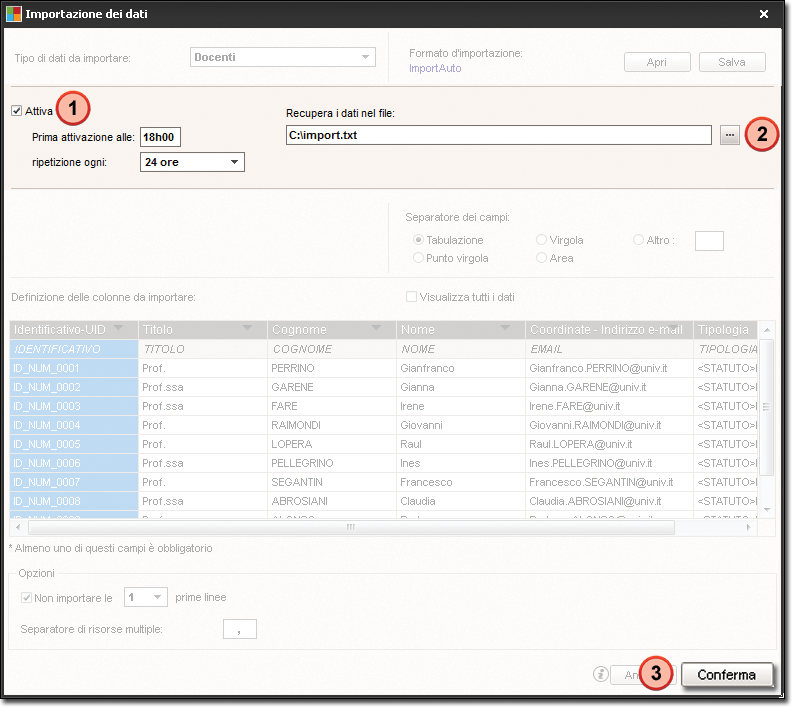The width and height of the screenshot is (804, 715).
Task: Click the Altro custom separator field
Action: click(709, 241)
